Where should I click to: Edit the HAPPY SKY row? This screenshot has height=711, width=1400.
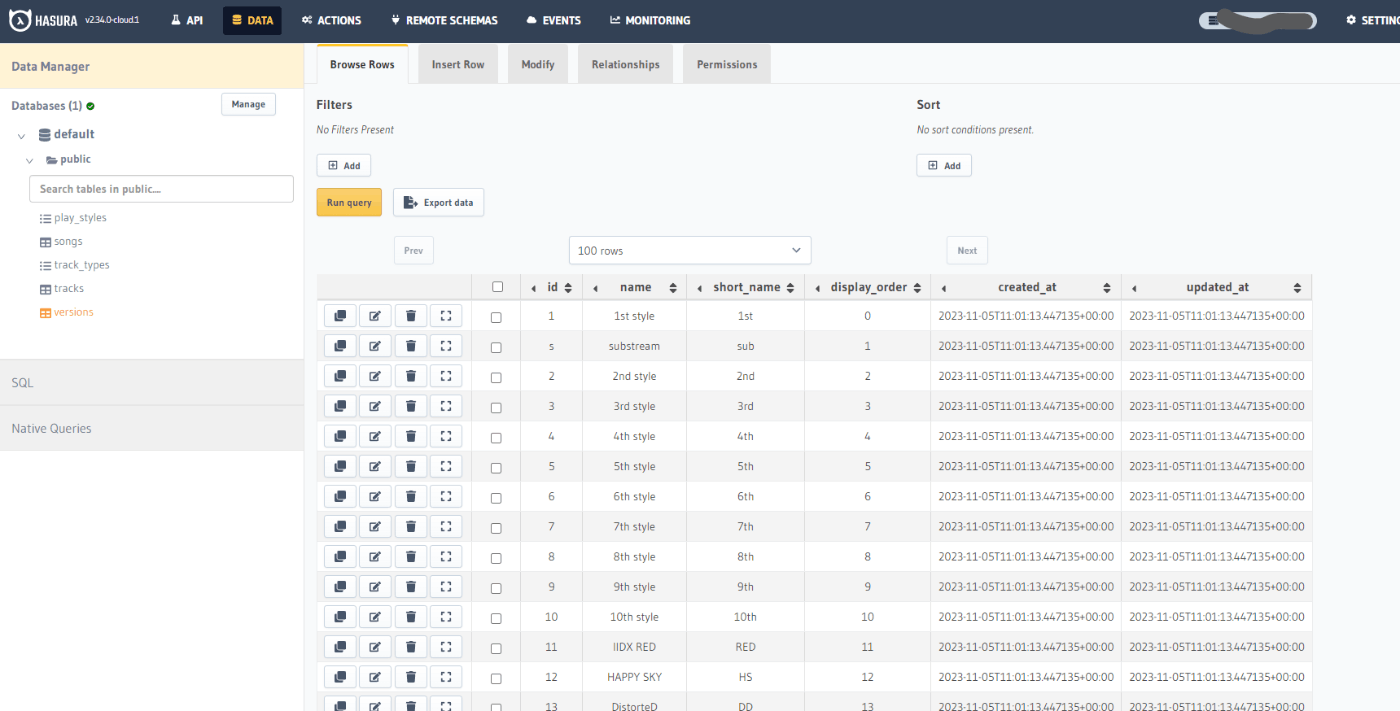[x=375, y=676]
